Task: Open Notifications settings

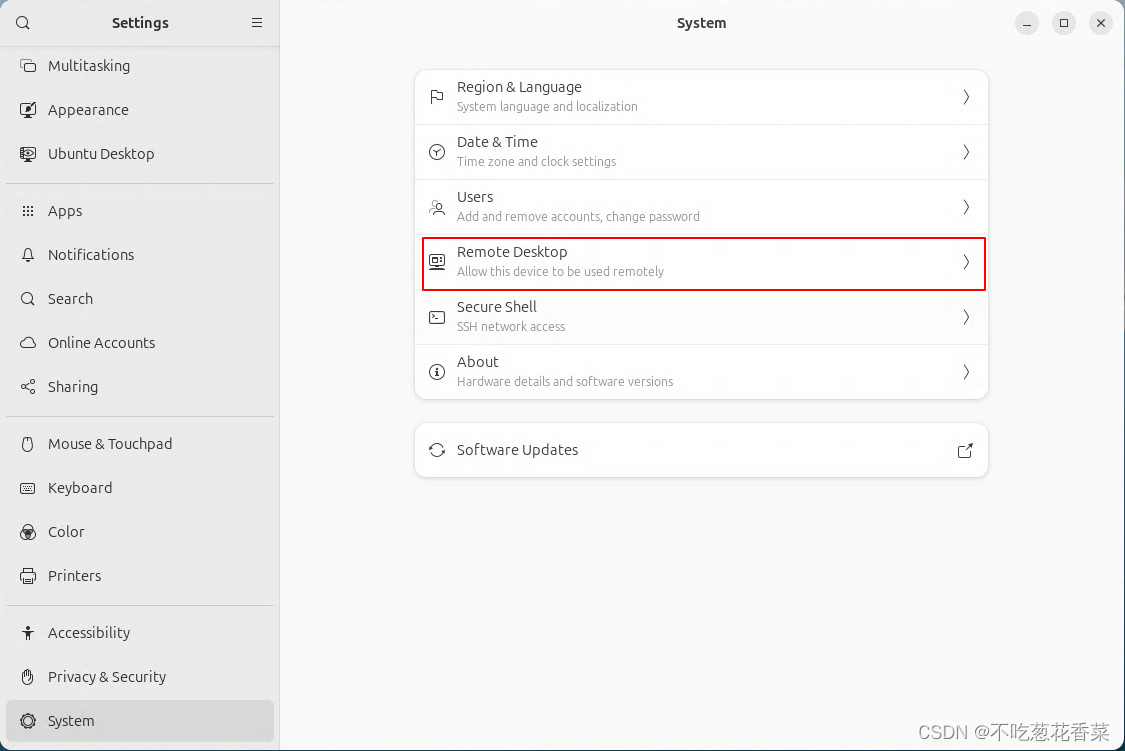Action: click(x=140, y=255)
